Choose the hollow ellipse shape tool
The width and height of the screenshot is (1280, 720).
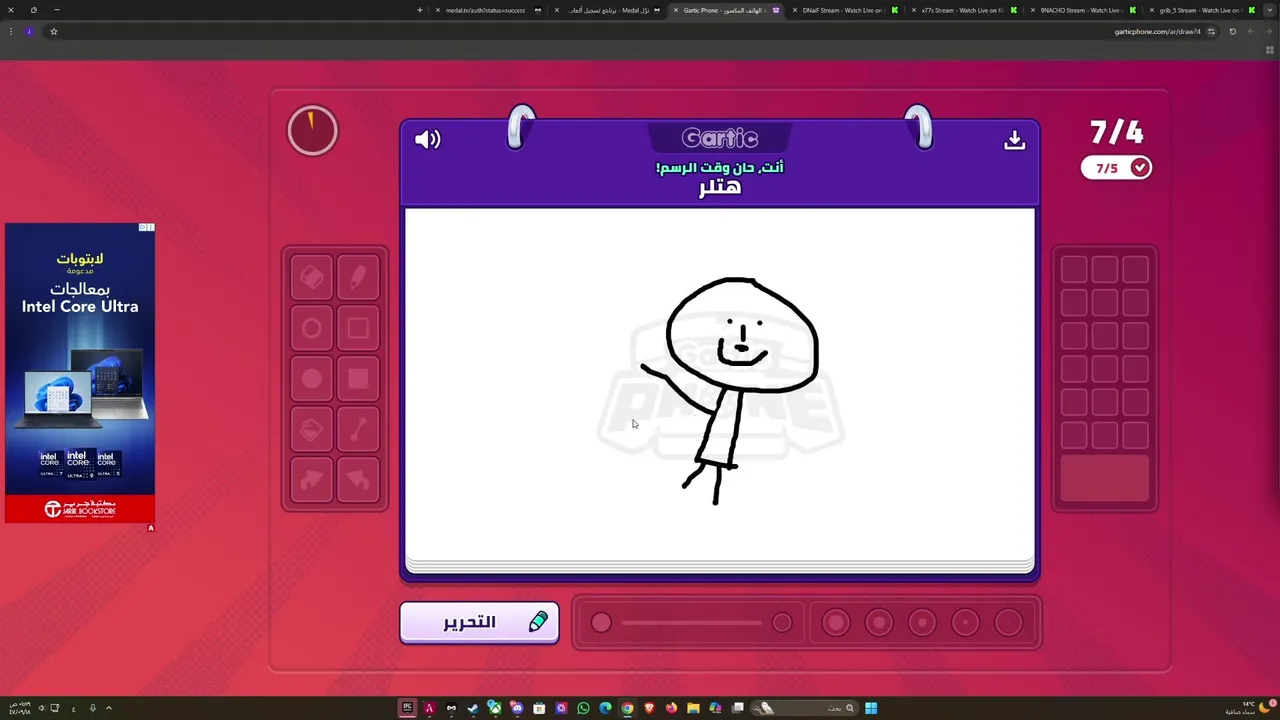(x=311, y=328)
